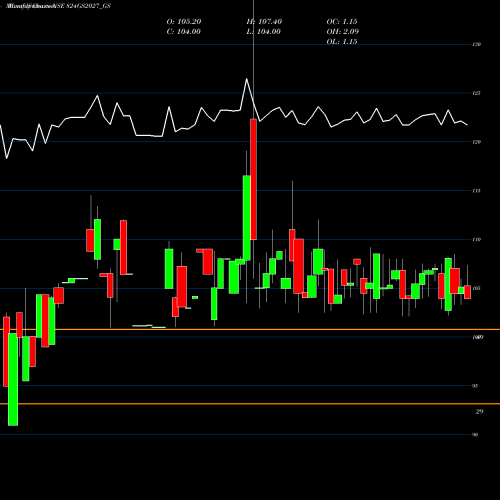Click the 95 price axis label
The height and width of the screenshot is (500, 500).
(475, 386)
